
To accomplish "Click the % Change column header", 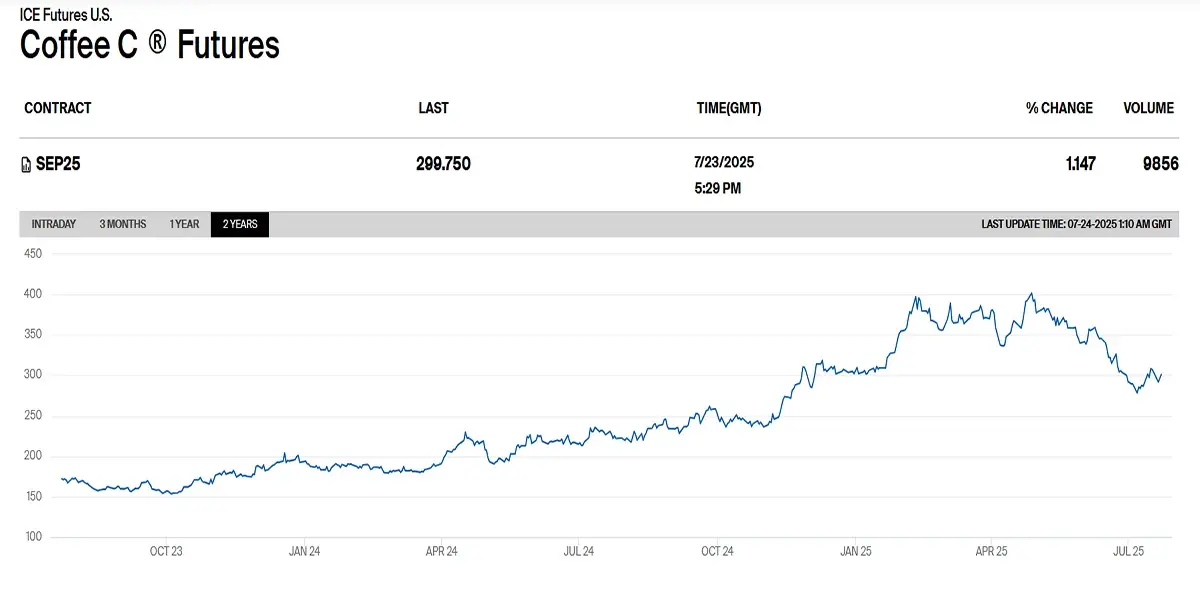I will pyautogui.click(x=1059, y=108).
